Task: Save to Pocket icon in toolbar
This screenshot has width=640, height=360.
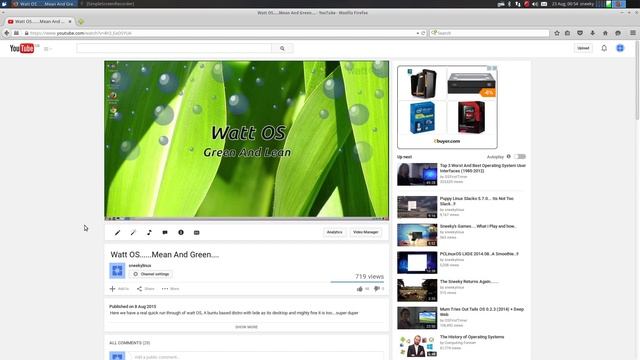Action: 580,33
